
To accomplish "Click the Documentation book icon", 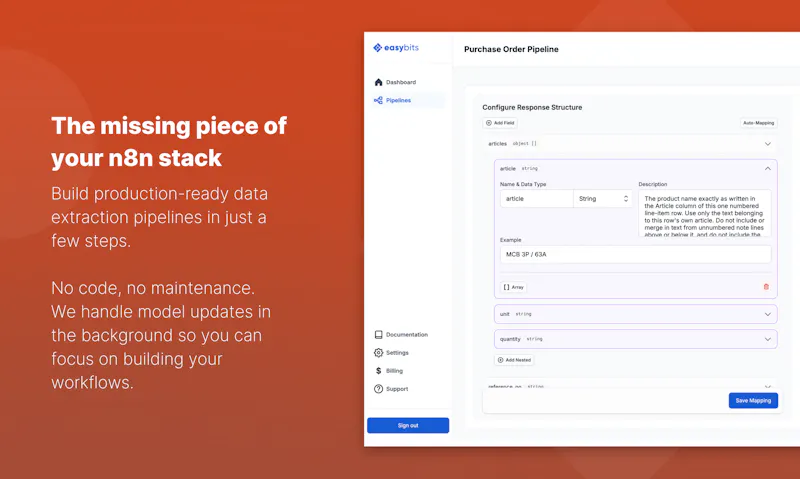I will pyautogui.click(x=378, y=335).
